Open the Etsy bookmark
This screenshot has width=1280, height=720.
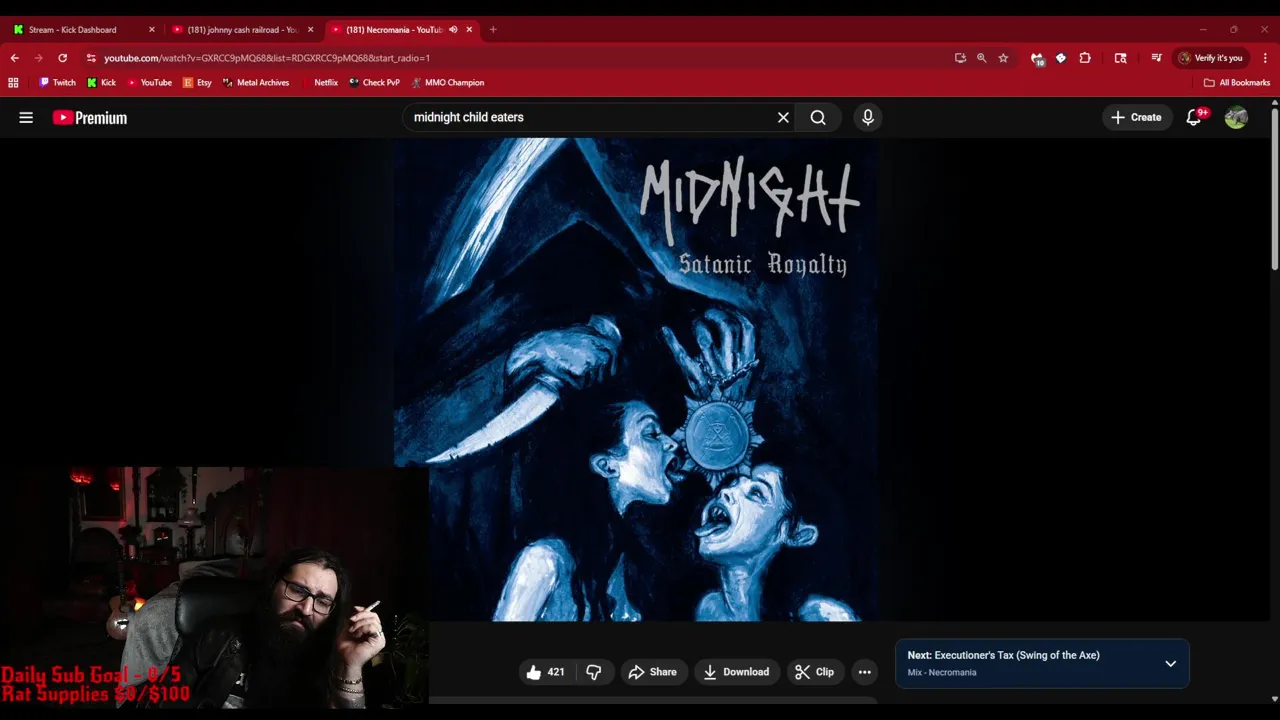point(197,83)
